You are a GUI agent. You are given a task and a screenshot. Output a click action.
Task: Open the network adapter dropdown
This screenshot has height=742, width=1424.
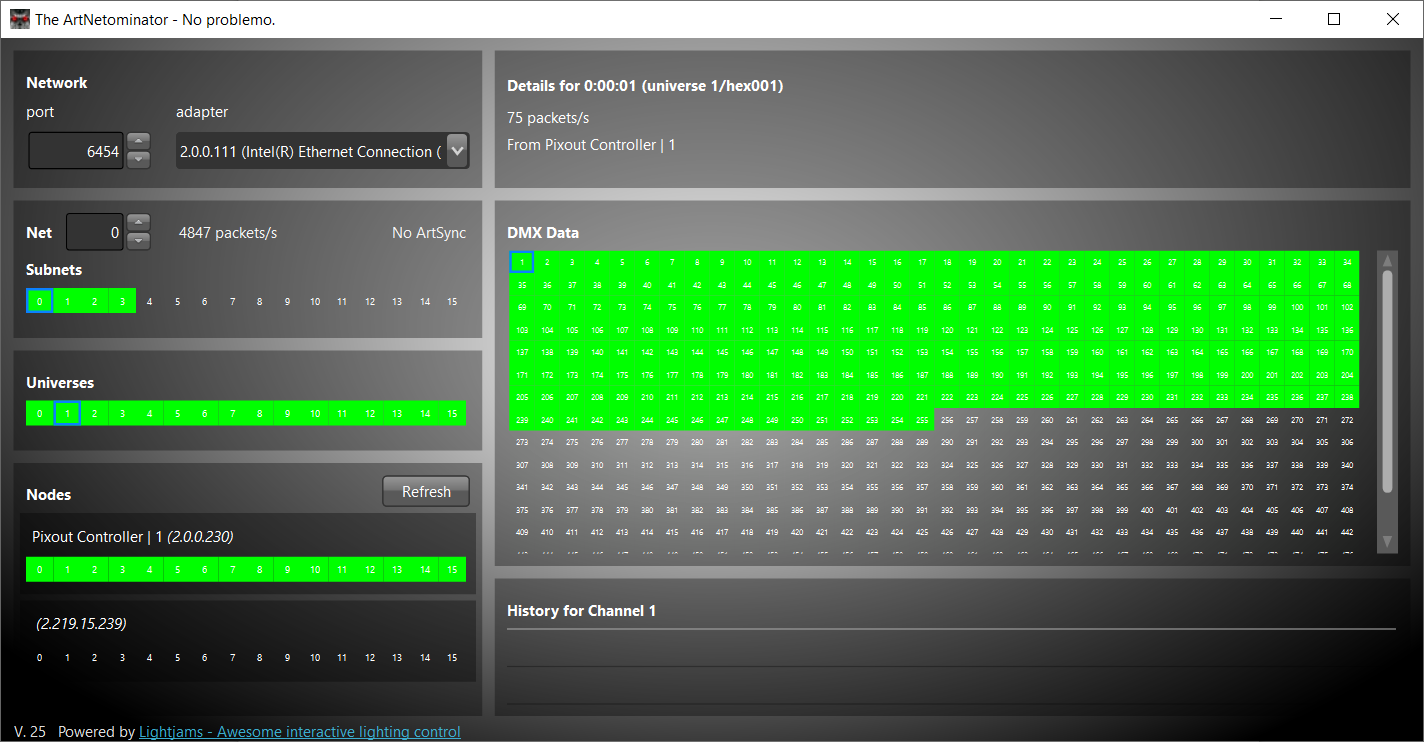(x=457, y=151)
